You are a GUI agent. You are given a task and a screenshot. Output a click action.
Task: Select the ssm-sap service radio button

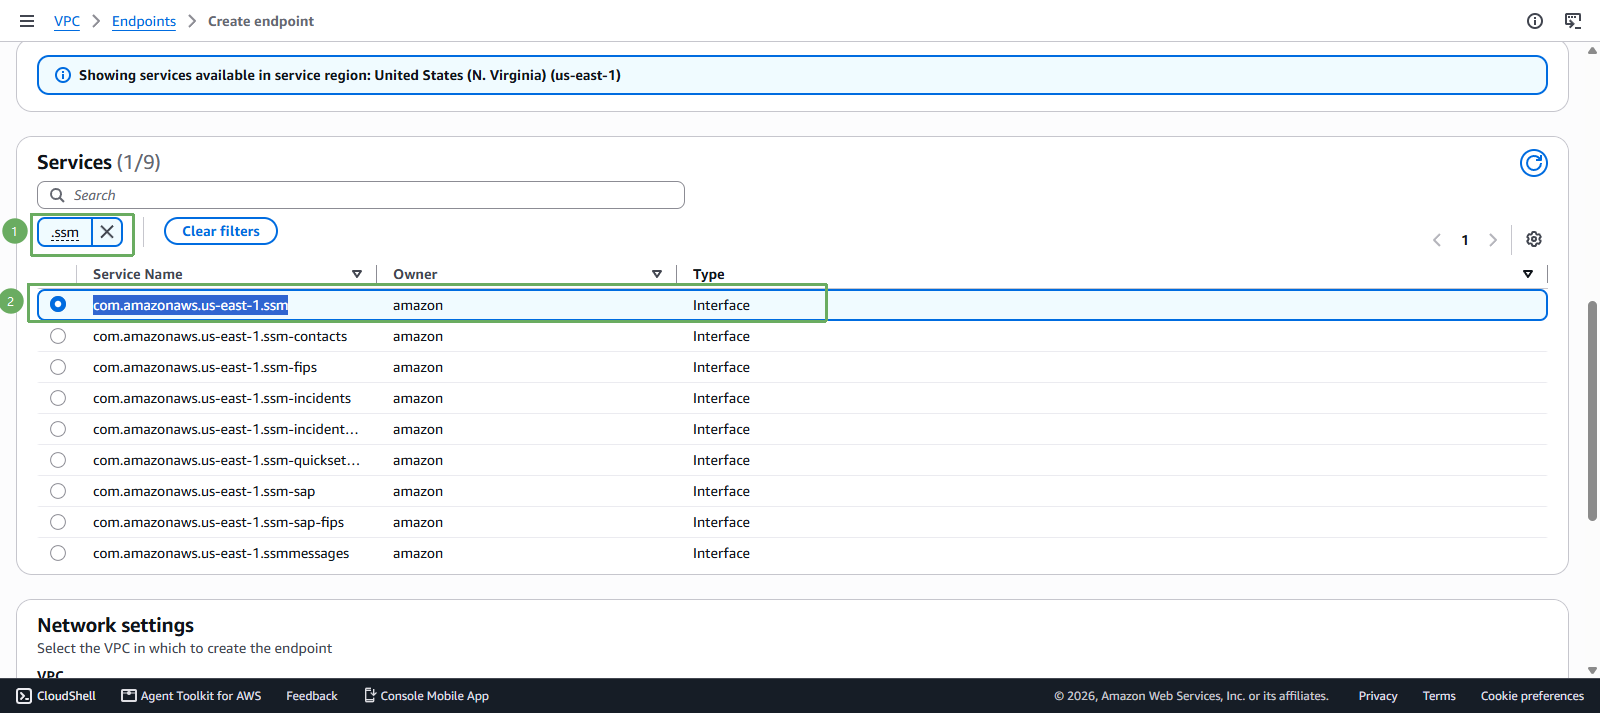pyautogui.click(x=58, y=491)
